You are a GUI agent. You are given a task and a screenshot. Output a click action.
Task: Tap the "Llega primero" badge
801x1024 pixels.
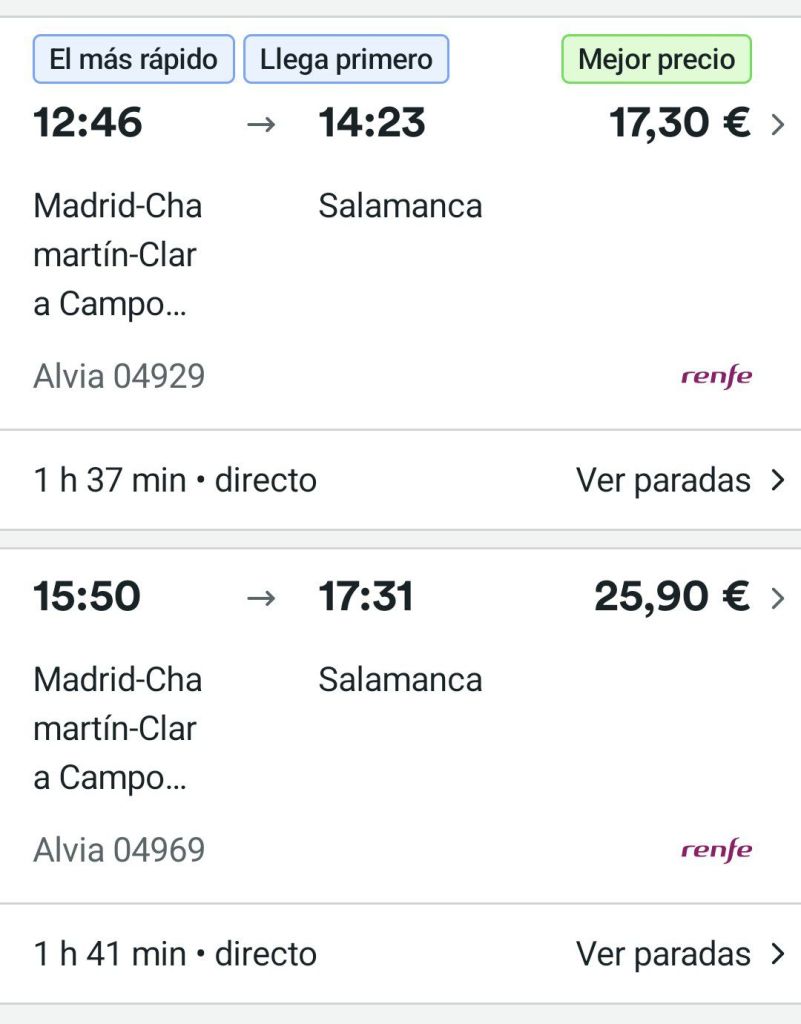[x=346, y=59]
